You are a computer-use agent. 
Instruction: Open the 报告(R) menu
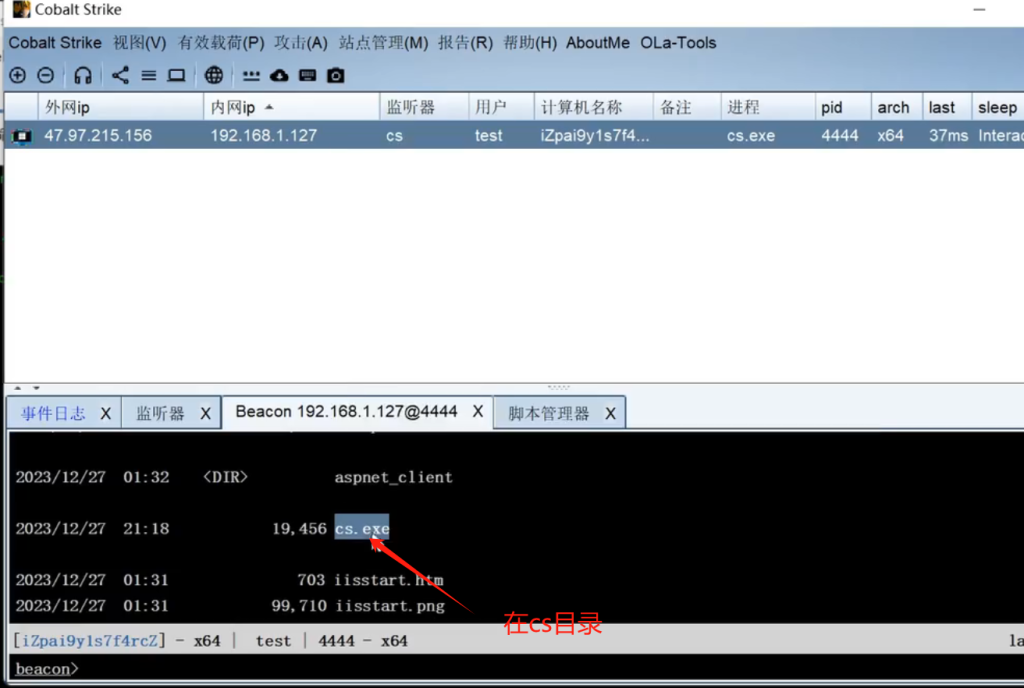point(466,43)
